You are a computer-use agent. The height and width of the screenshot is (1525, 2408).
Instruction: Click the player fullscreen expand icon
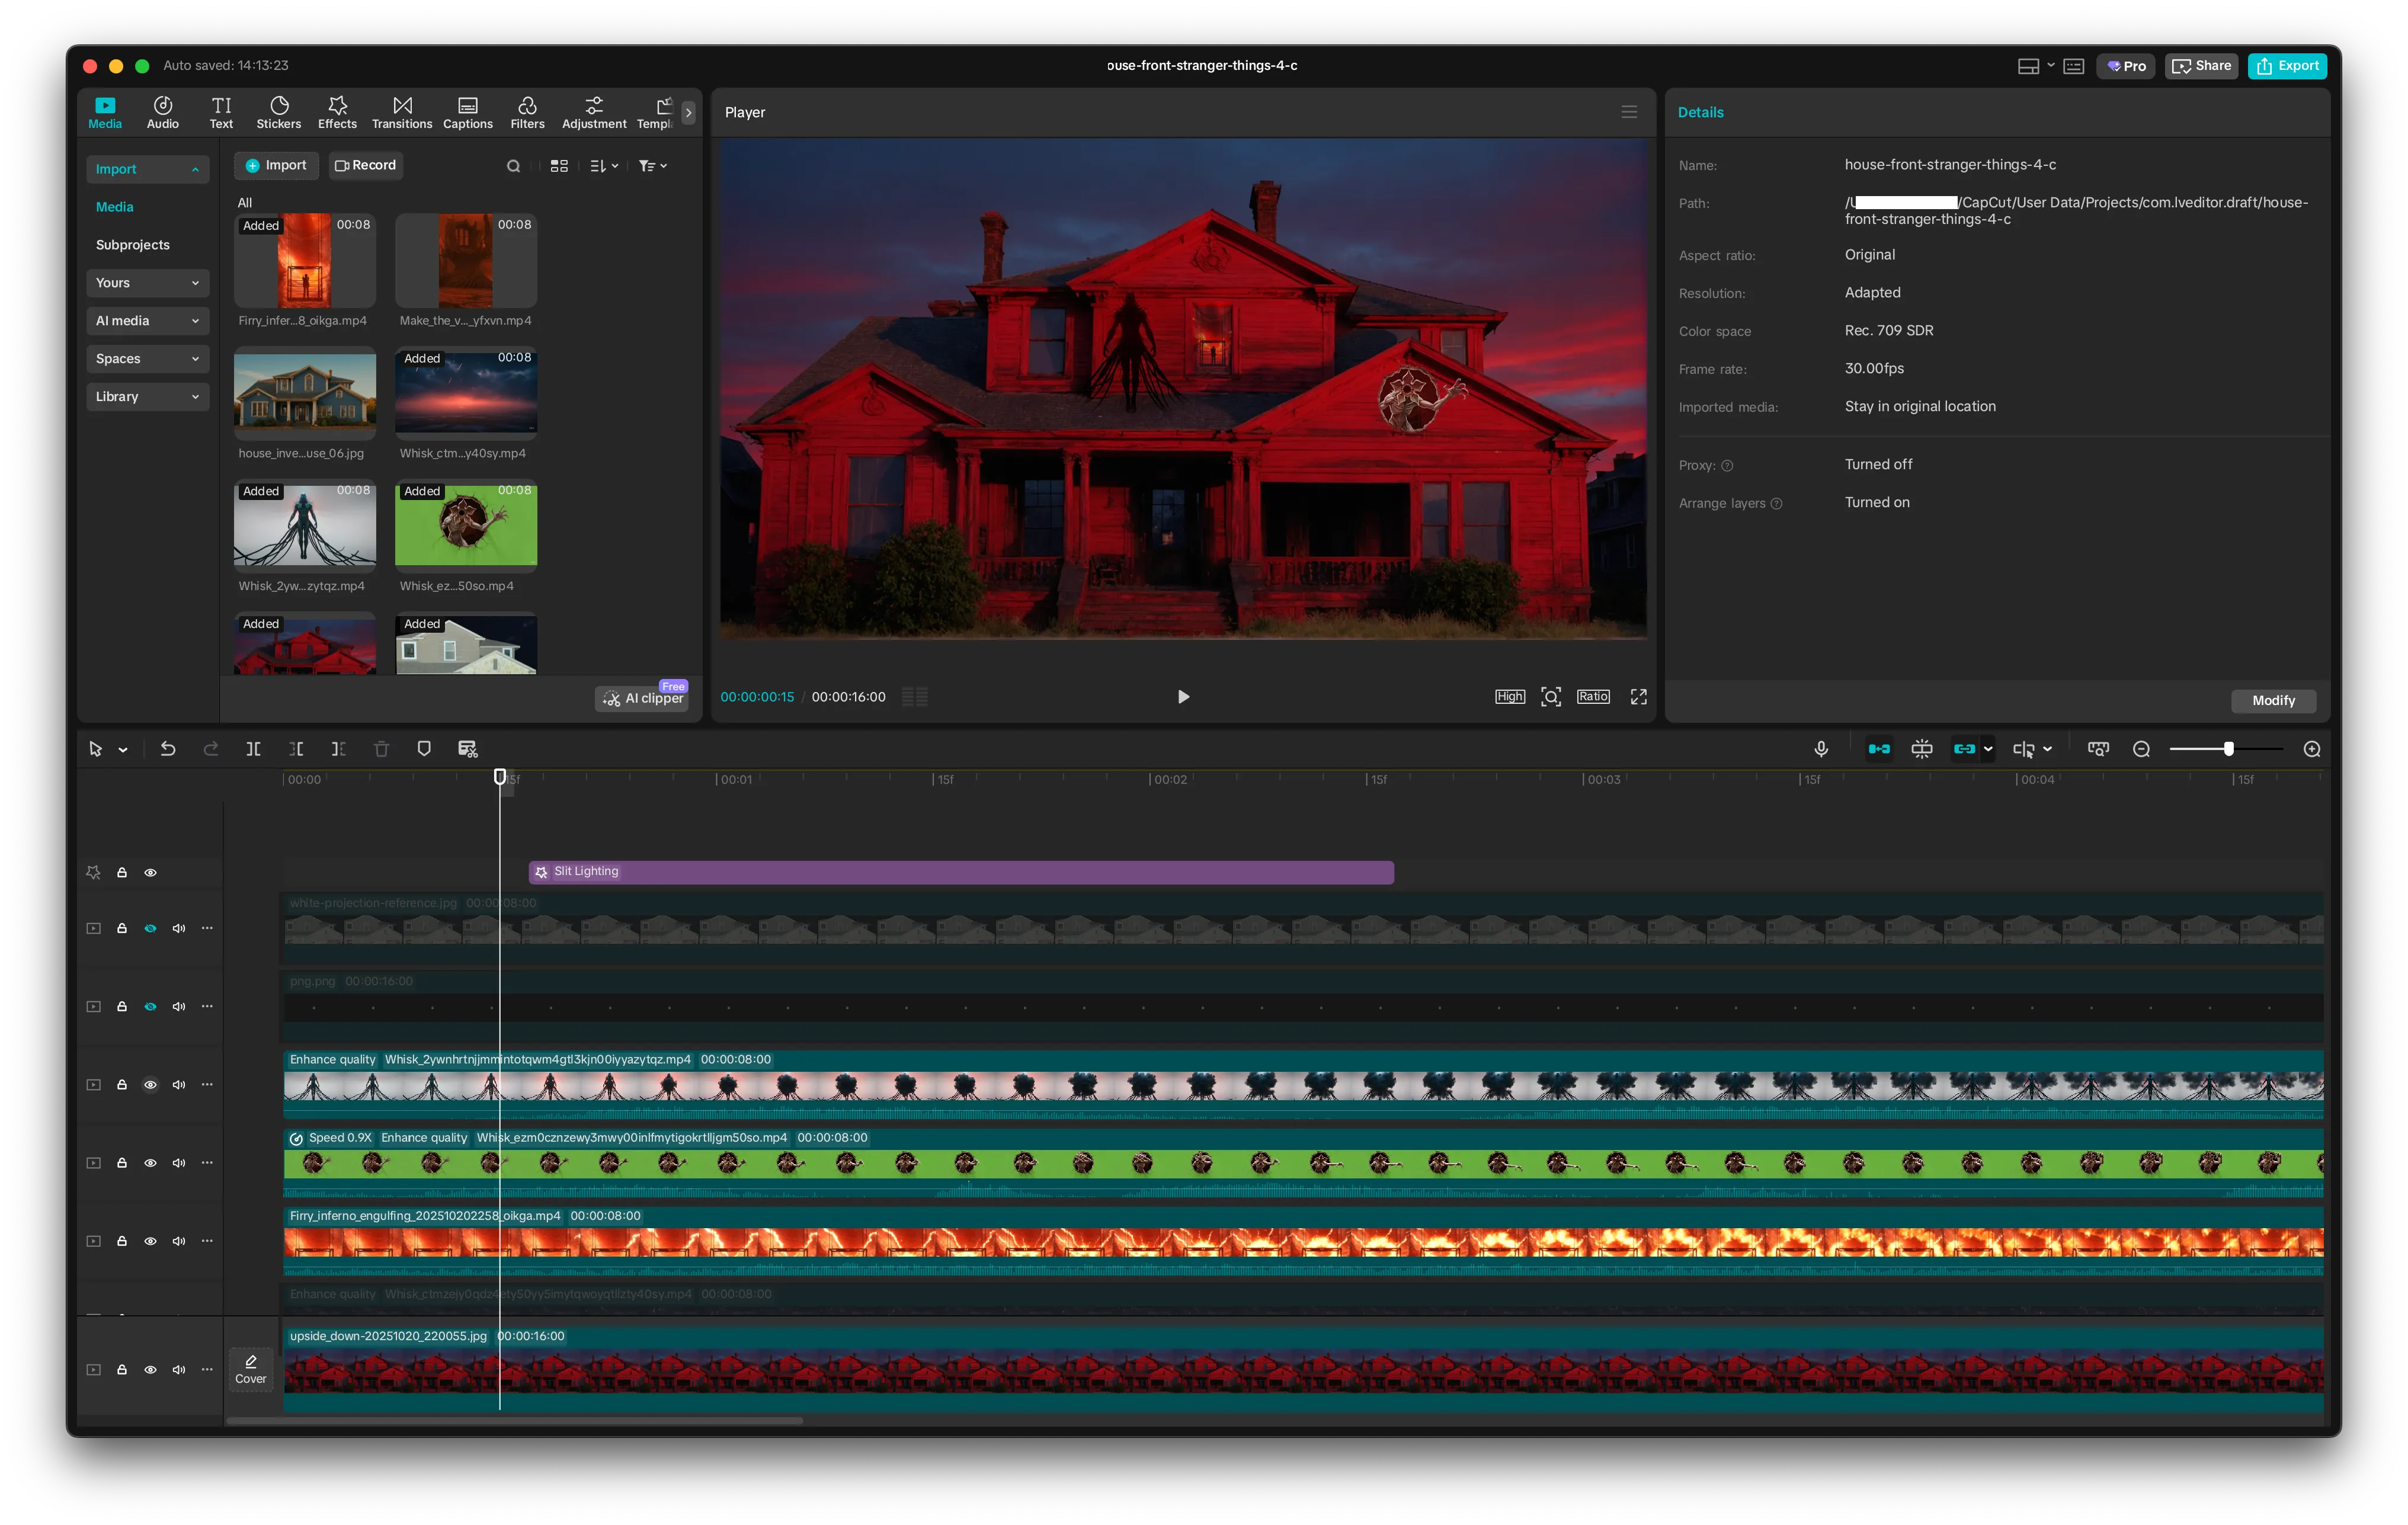(x=1638, y=697)
